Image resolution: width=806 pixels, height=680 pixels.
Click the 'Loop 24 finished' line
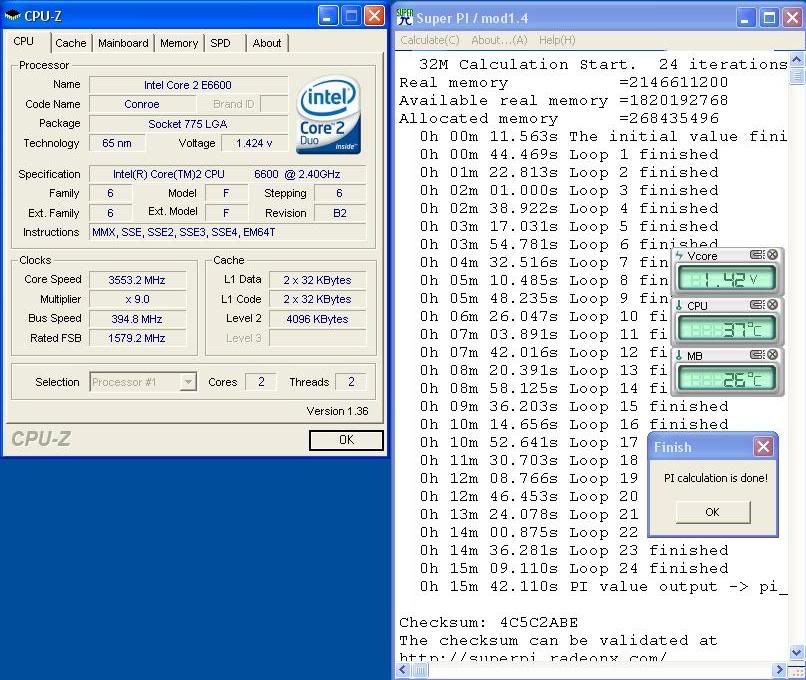click(574, 568)
